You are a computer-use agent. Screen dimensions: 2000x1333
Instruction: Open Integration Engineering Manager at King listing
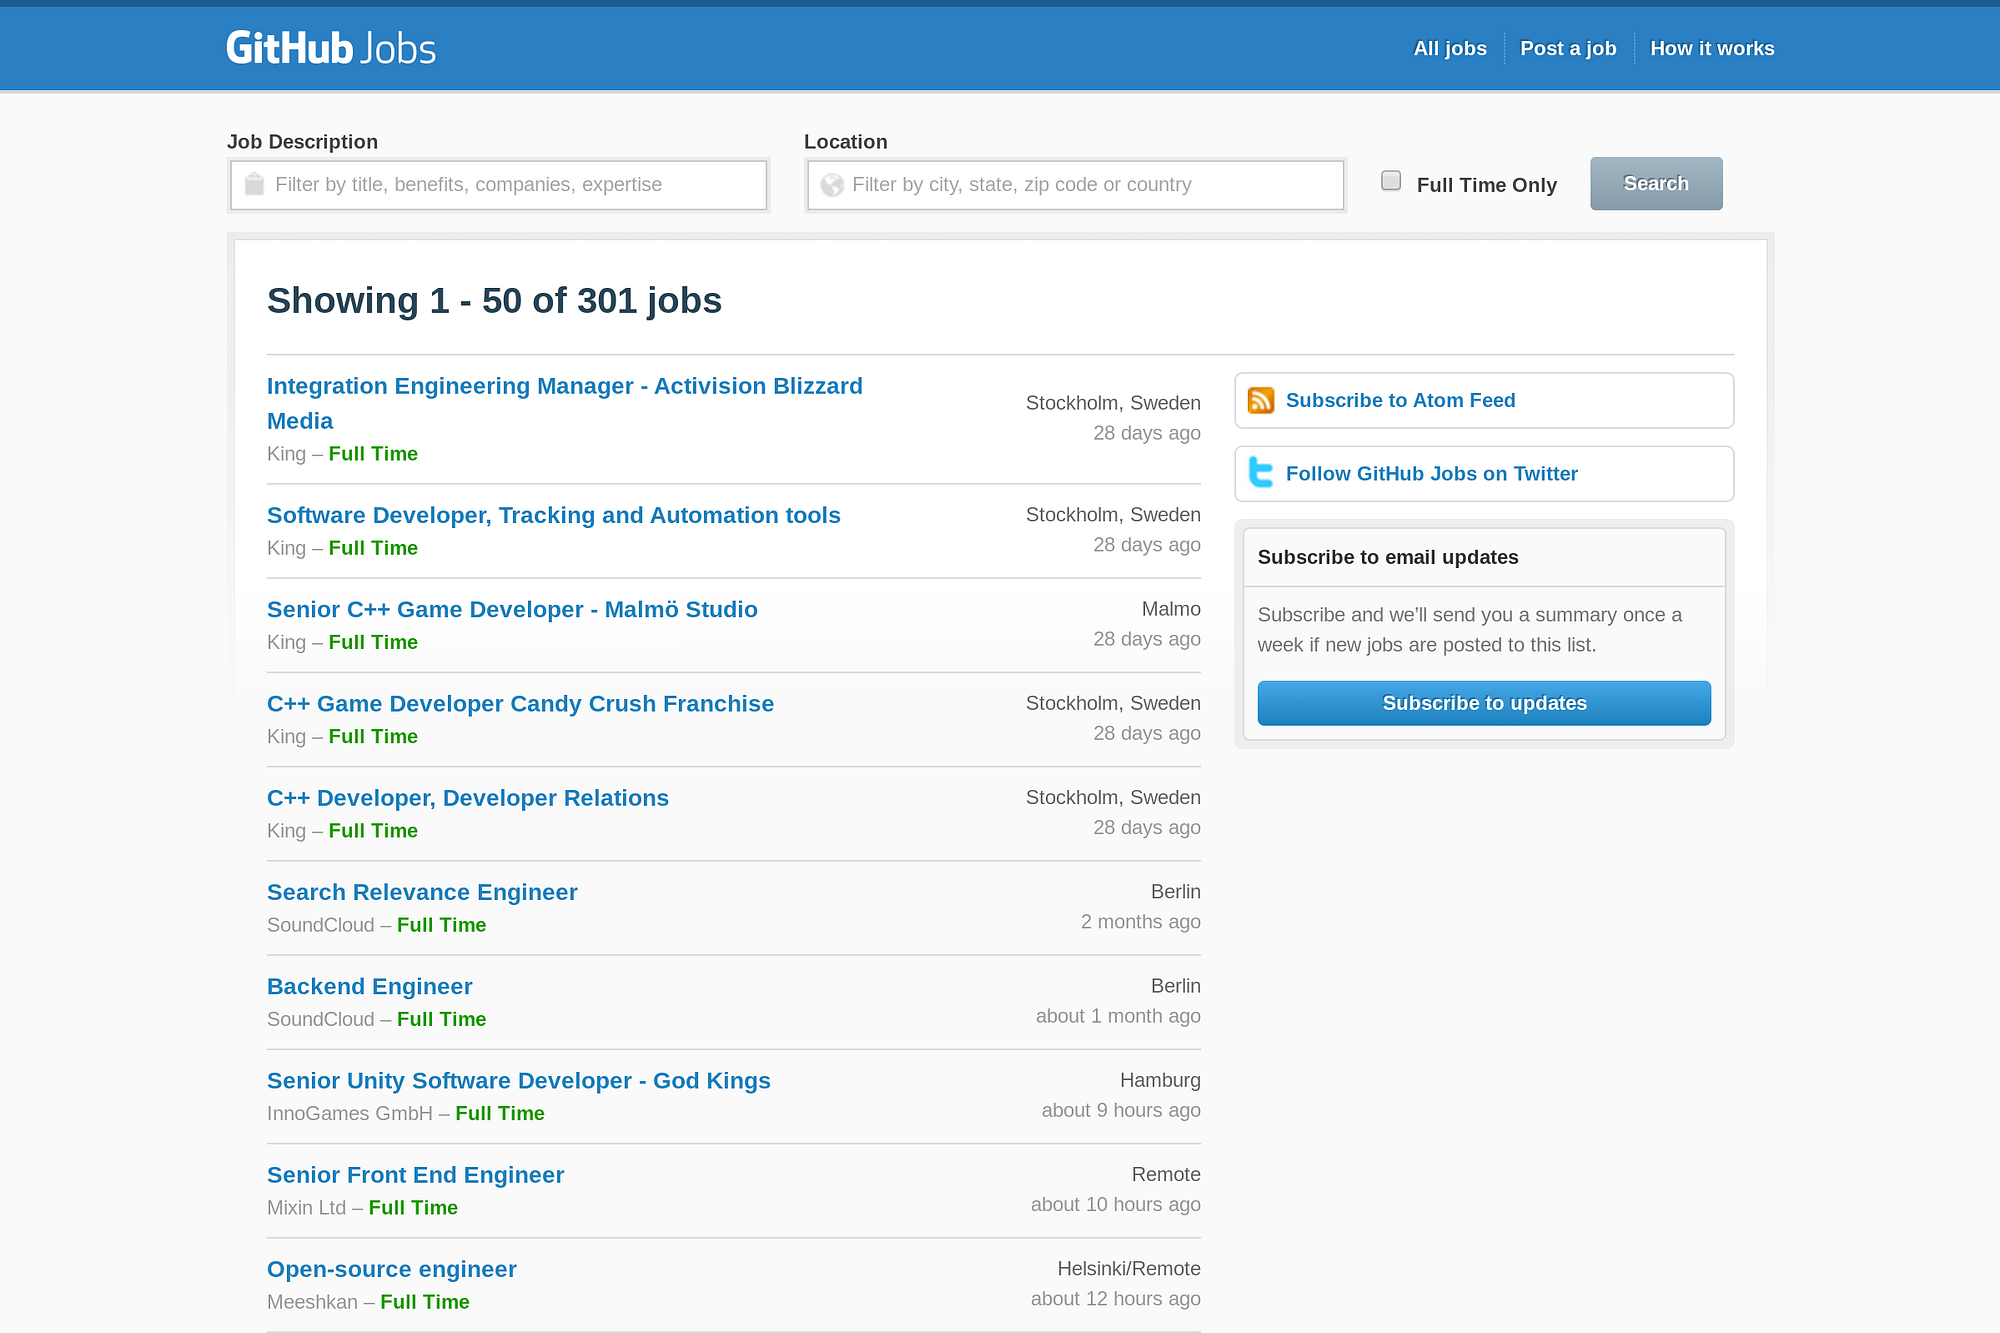565,402
